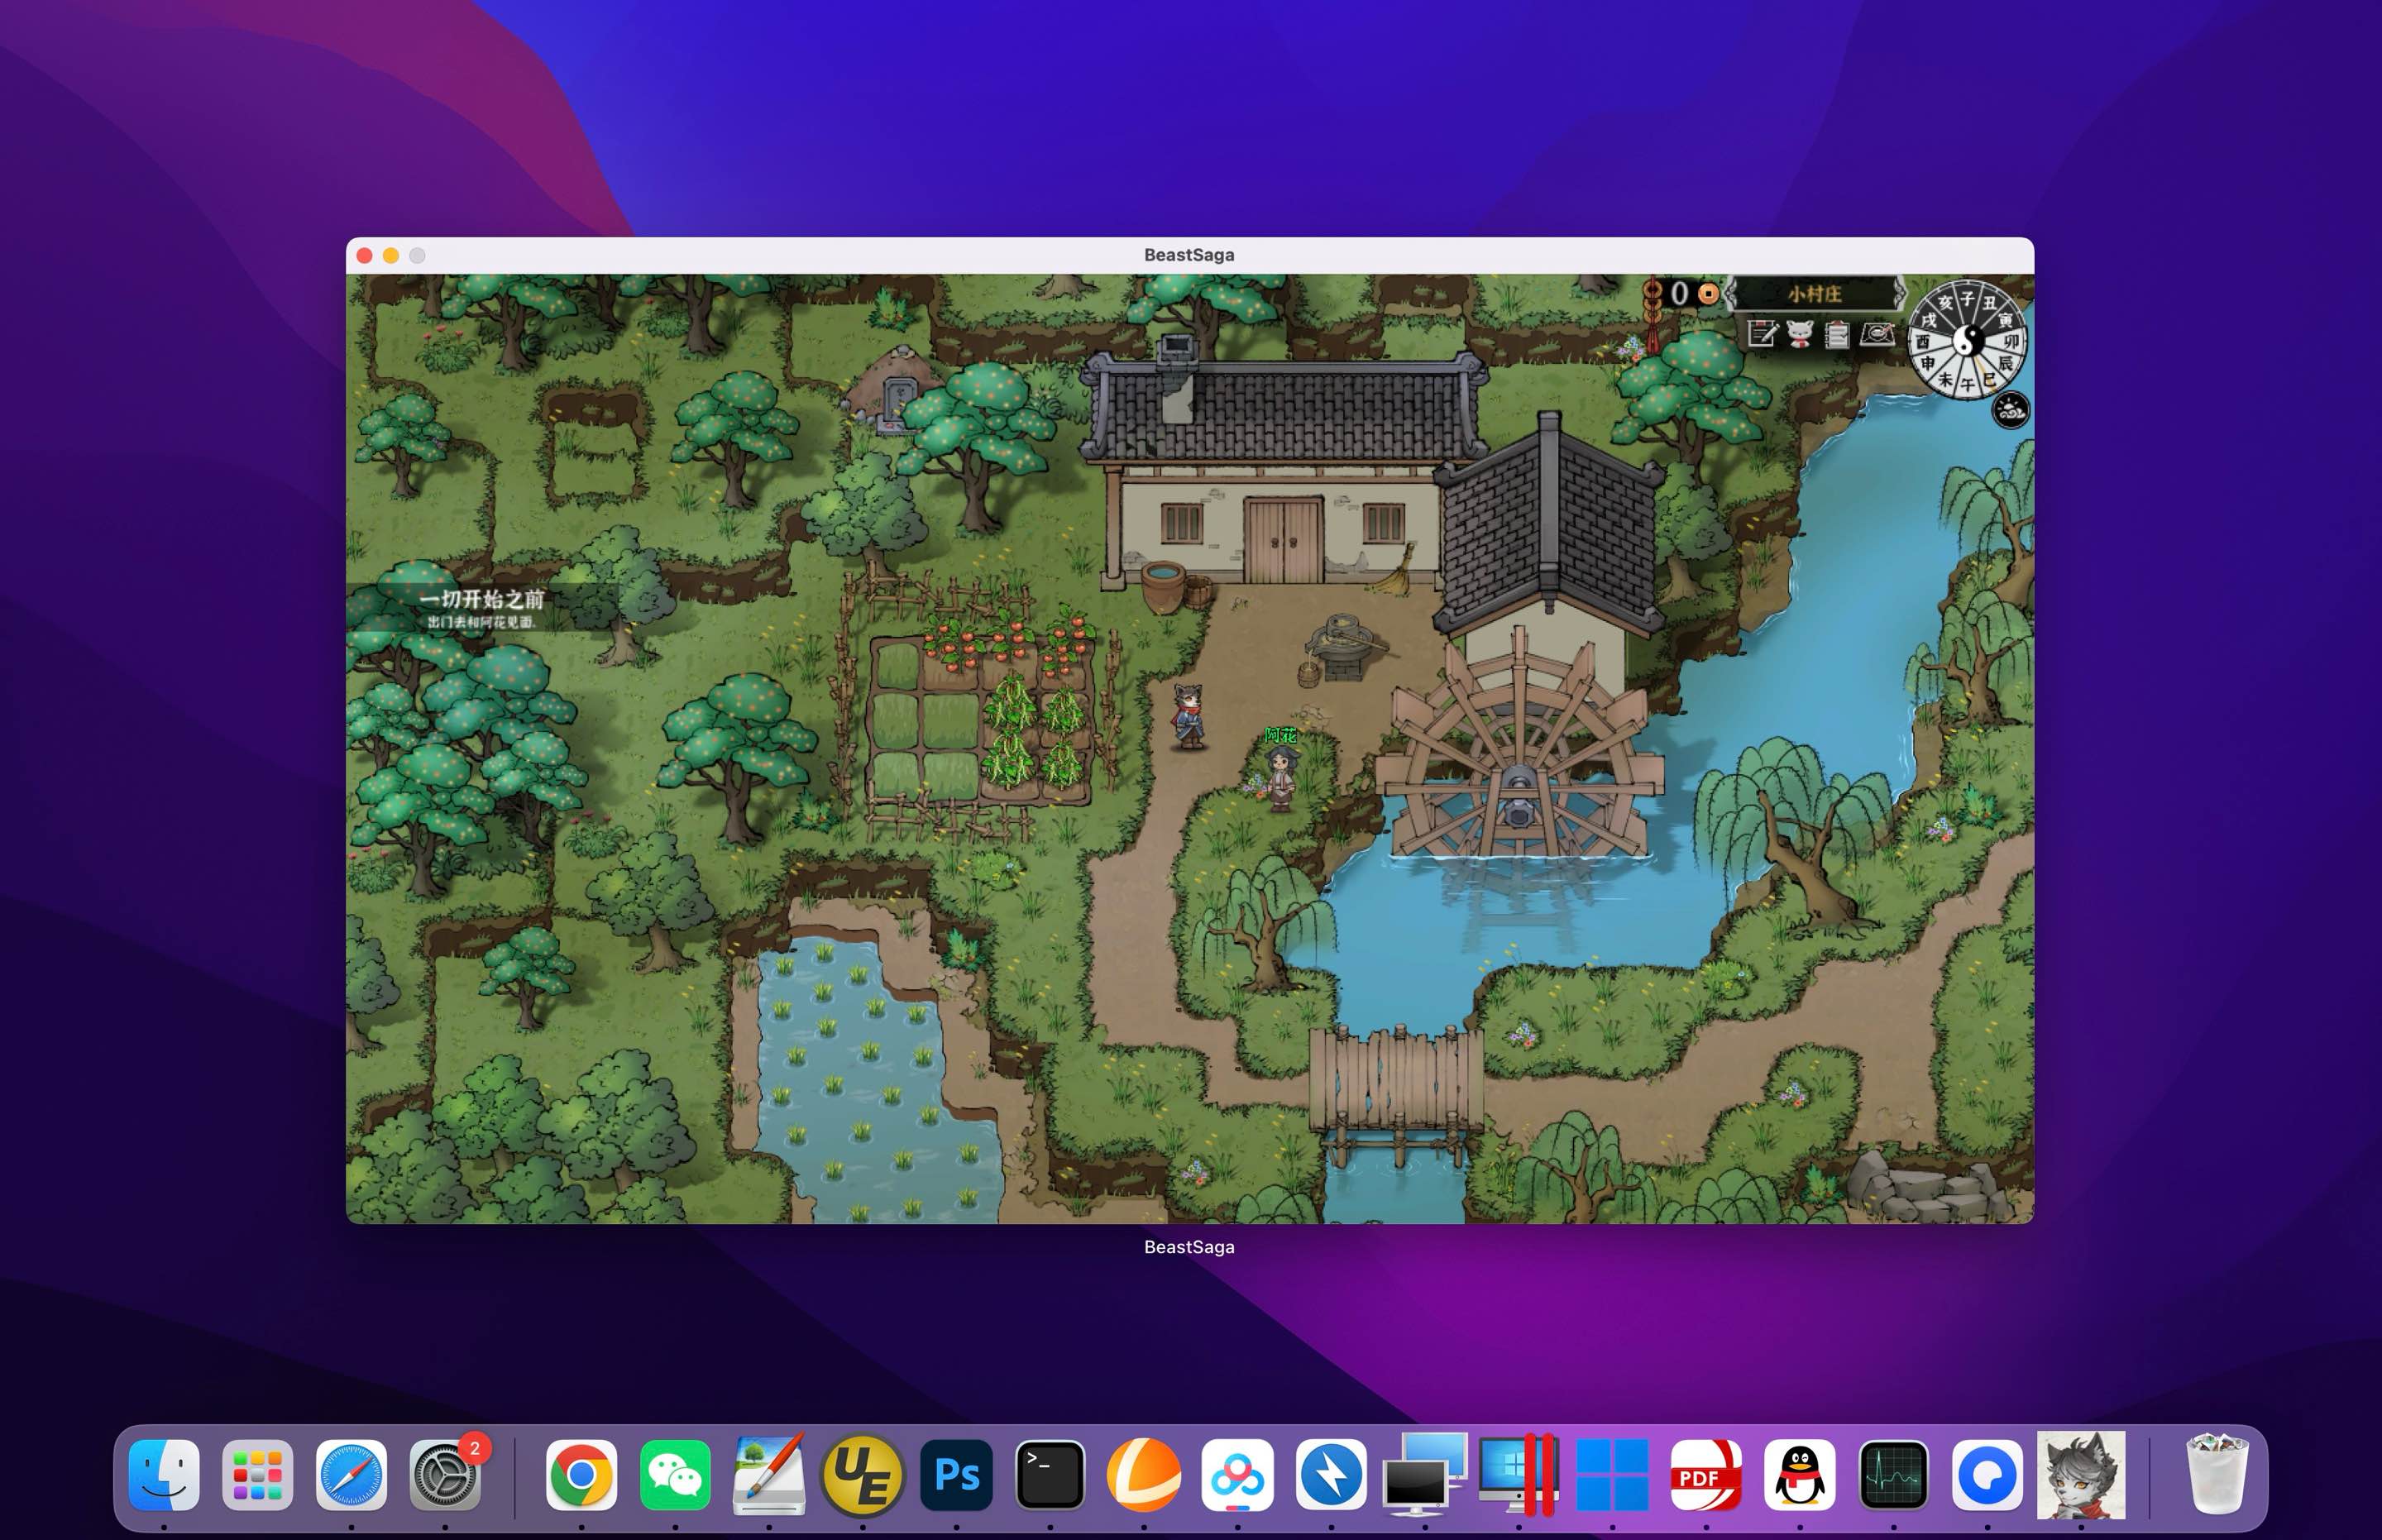Click the house's wooden double door
2382x1540 pixels.
(1283, 540)
